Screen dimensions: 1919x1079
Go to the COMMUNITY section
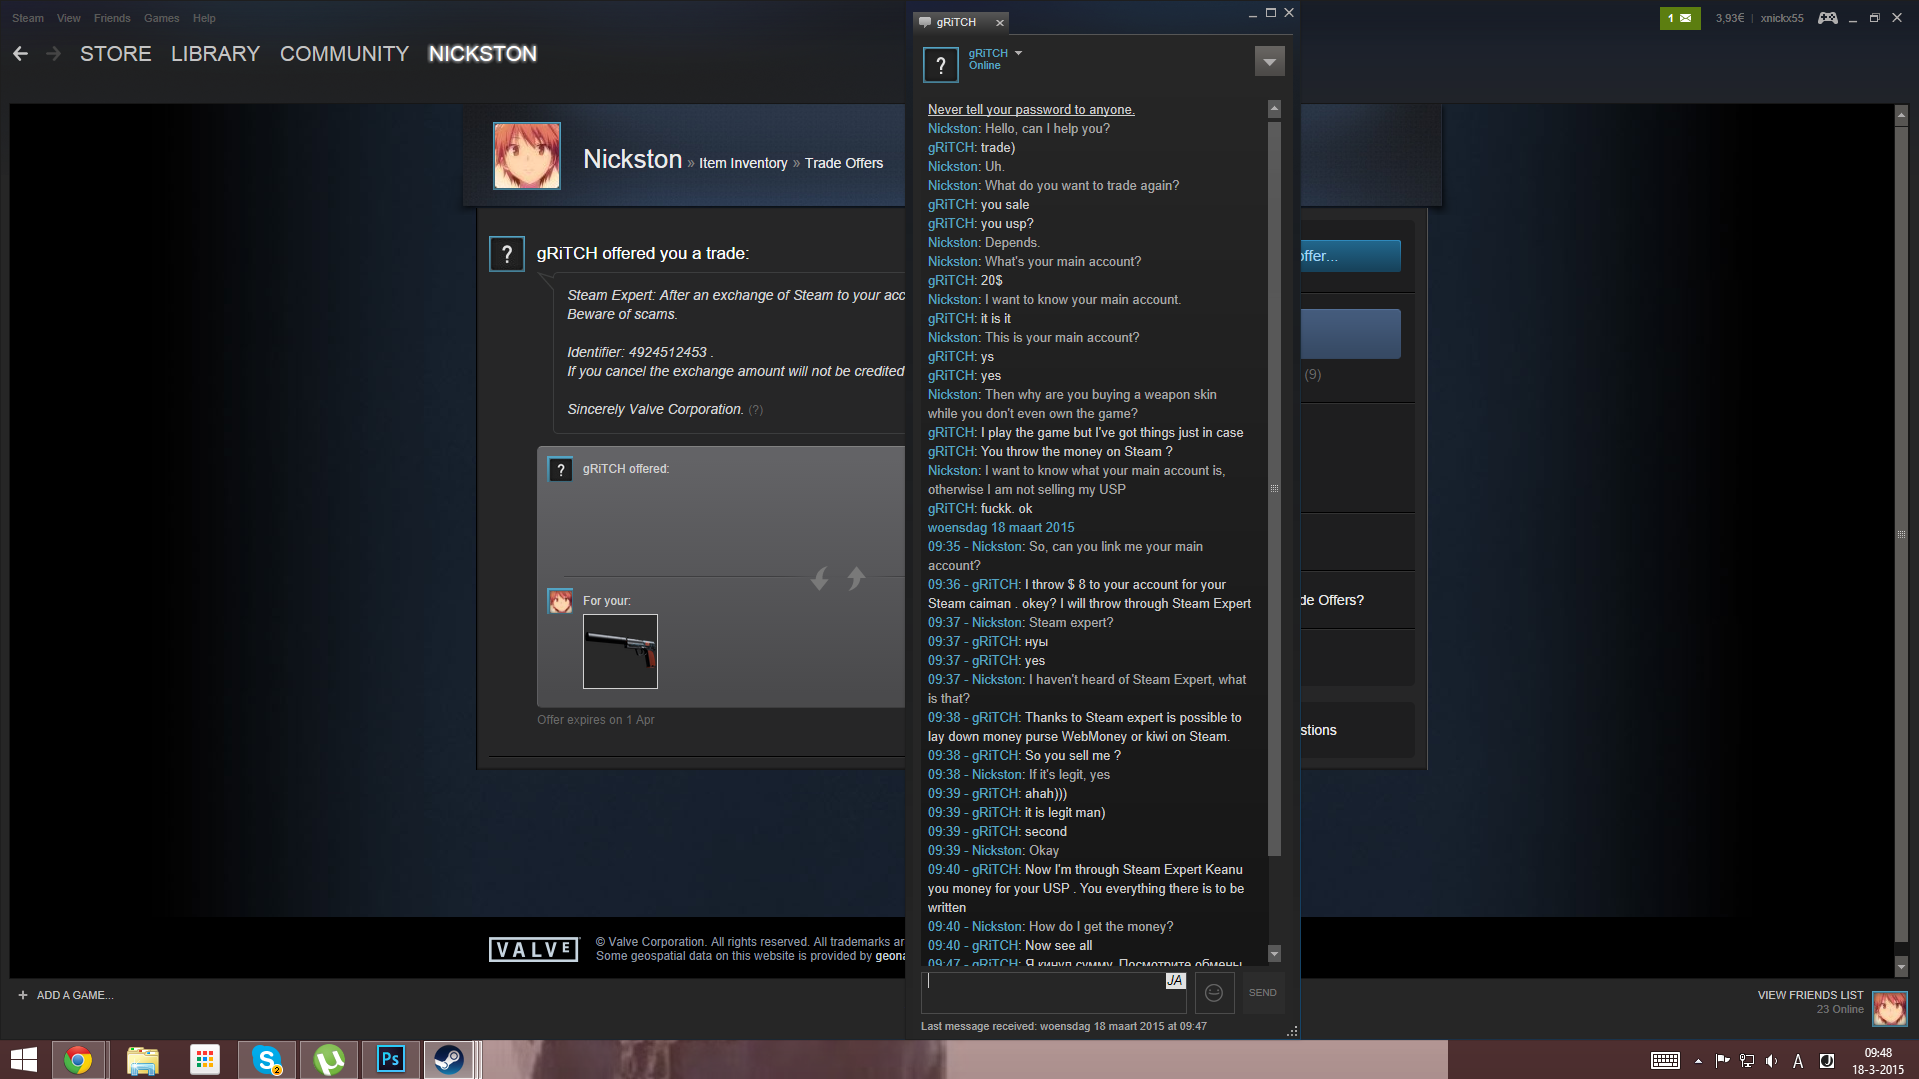pyautogui.click(x=344, y=54)
